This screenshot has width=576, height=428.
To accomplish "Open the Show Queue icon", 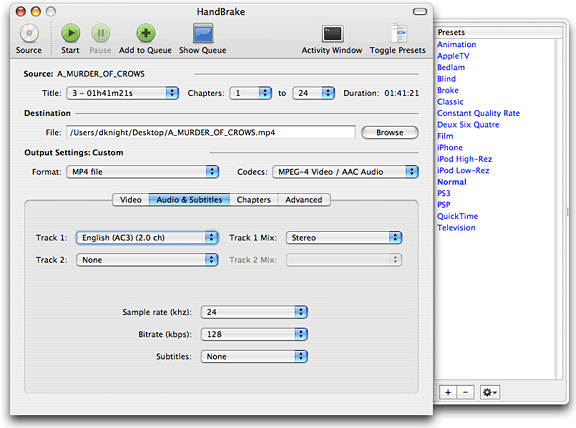I will coord(203,33).
